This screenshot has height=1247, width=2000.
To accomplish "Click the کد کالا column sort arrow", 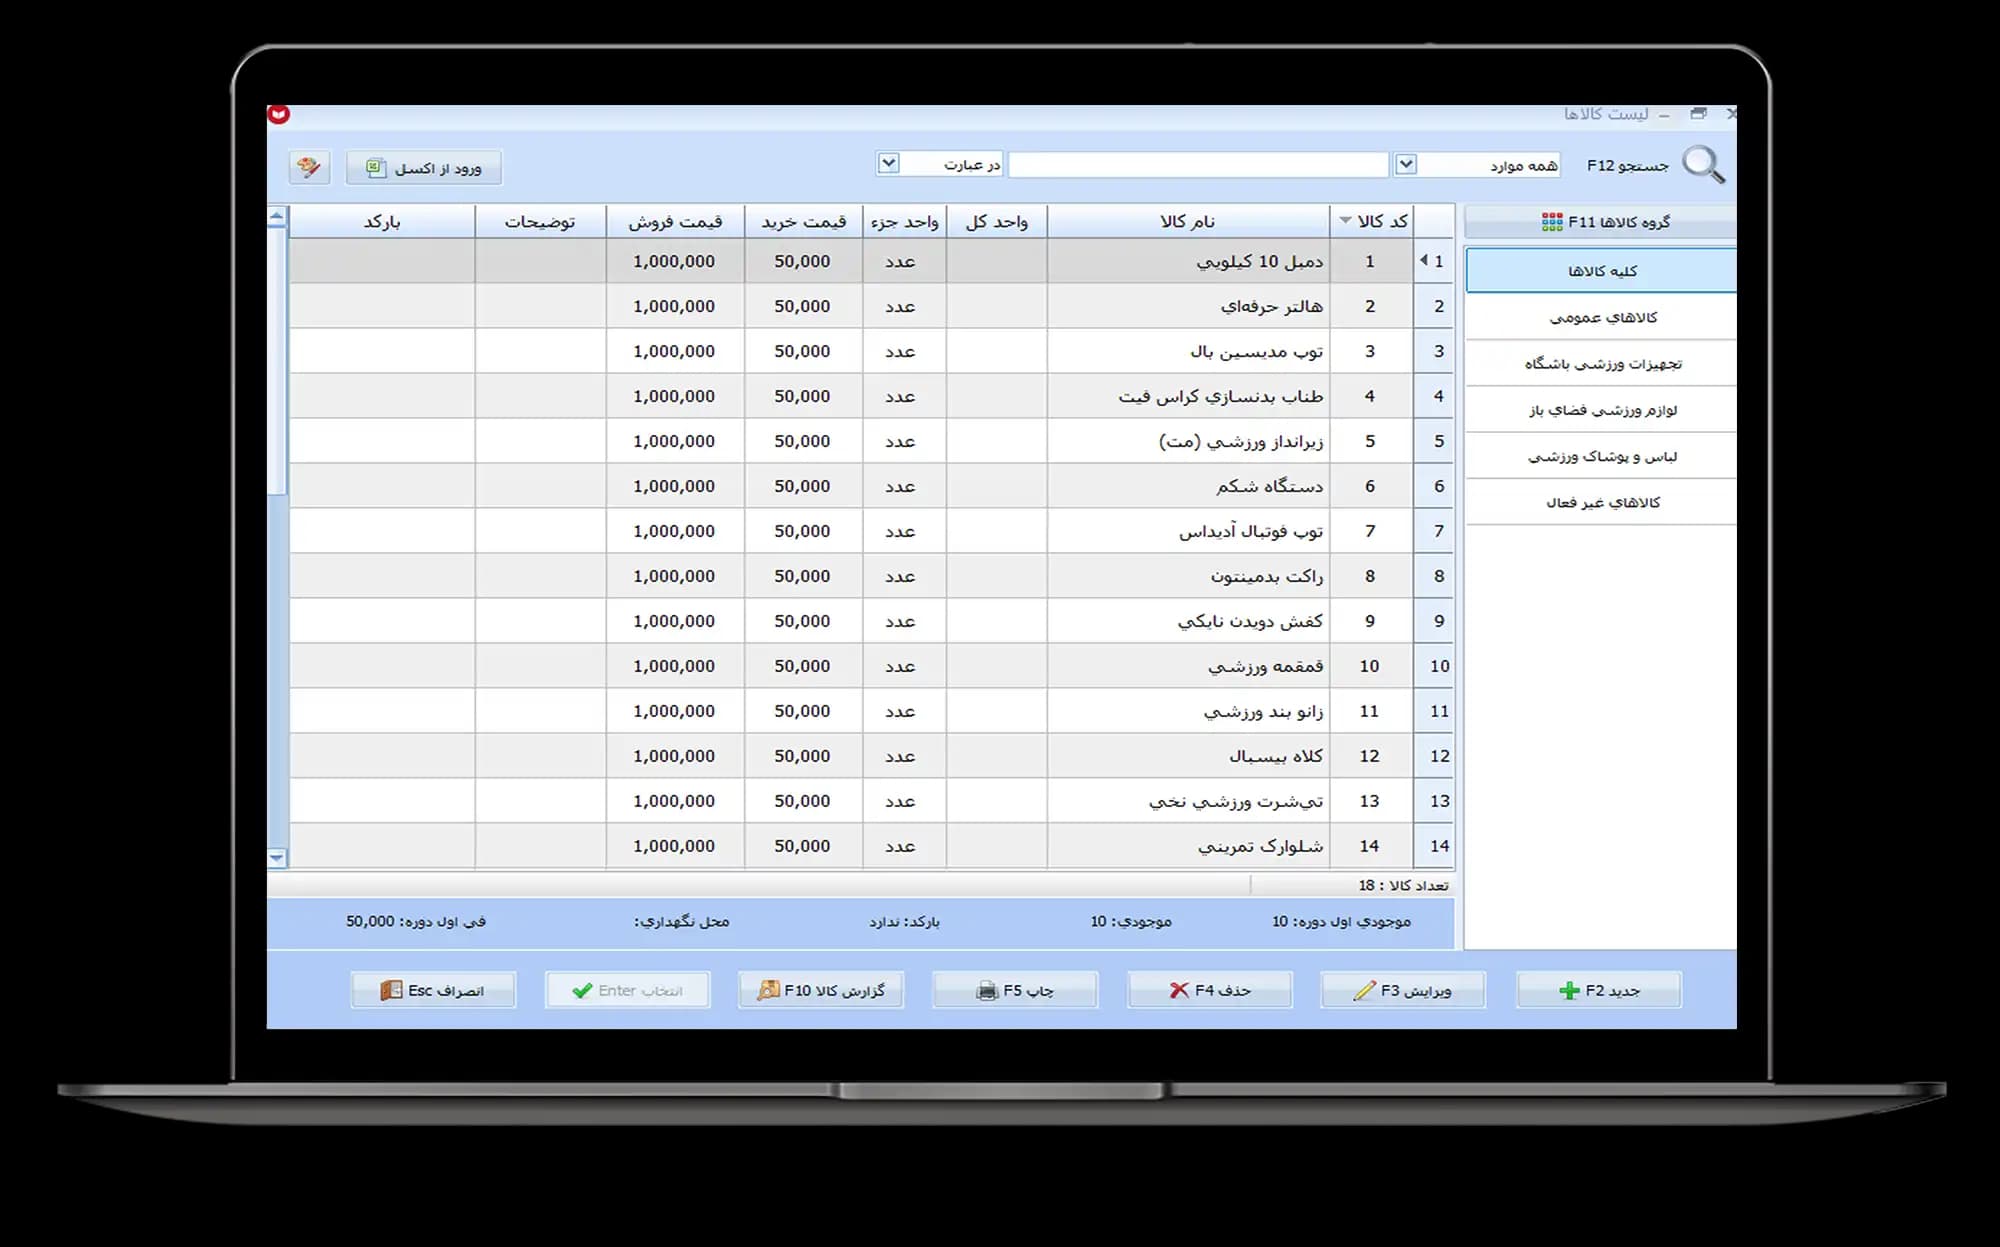I will (x=1346, y=221).
